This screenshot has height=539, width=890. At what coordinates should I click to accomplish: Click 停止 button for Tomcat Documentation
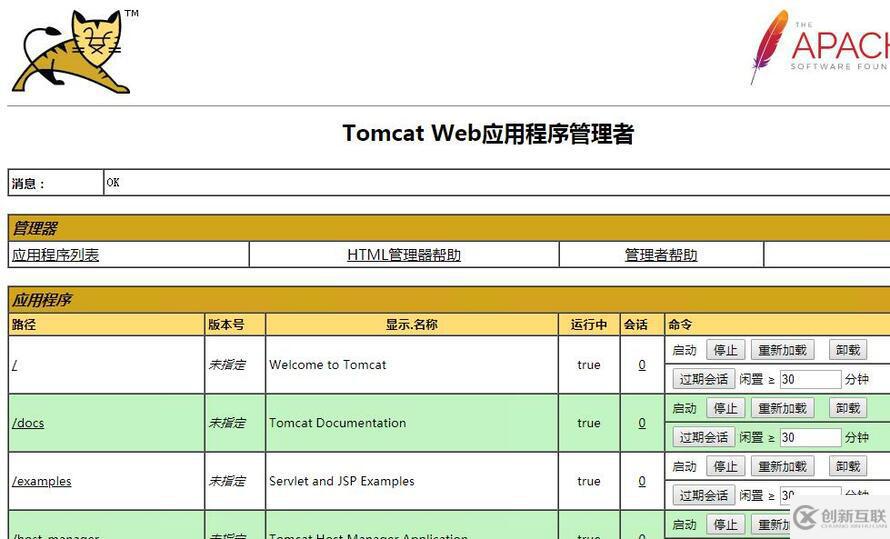pyautogui.click(x=725, y=408)
